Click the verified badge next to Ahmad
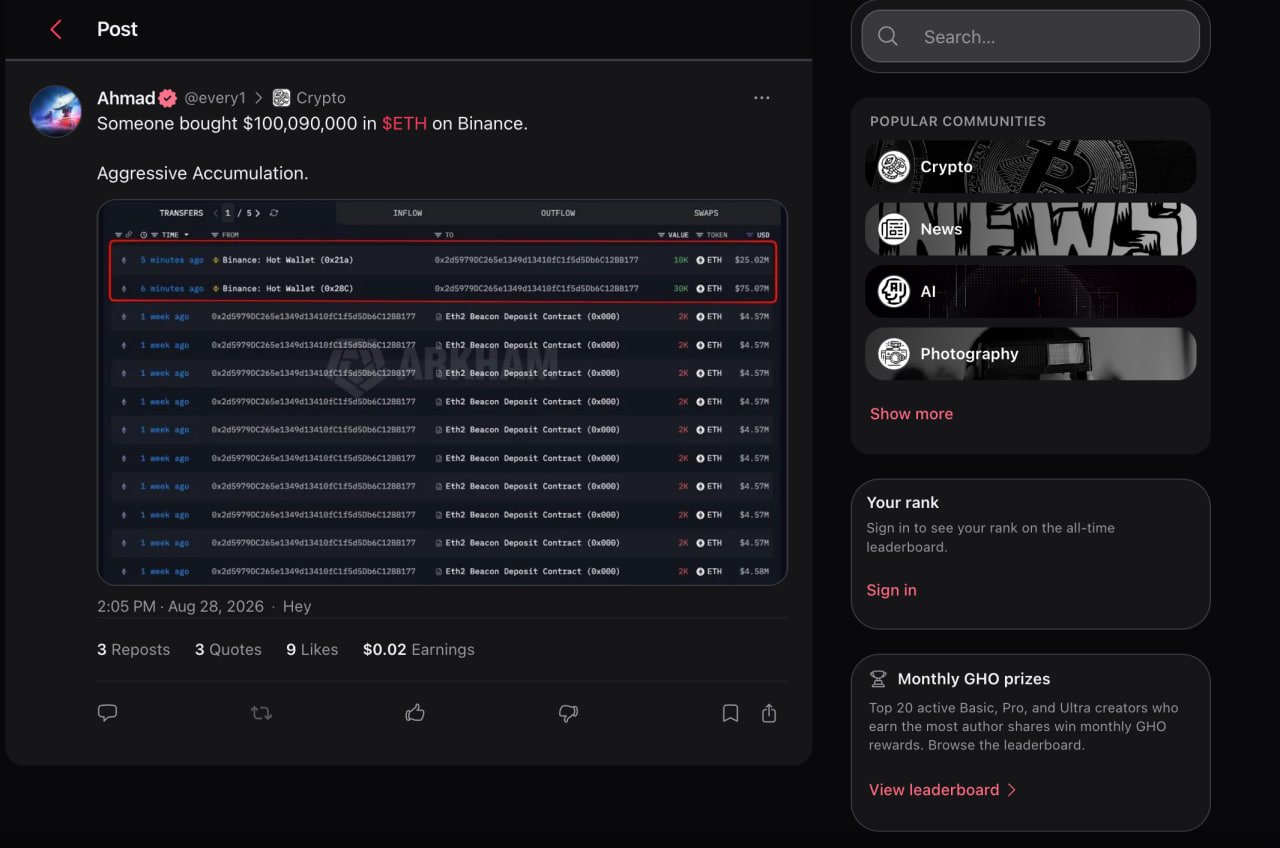The width and height of the screenshot is (1280, 848). (168, 98)
